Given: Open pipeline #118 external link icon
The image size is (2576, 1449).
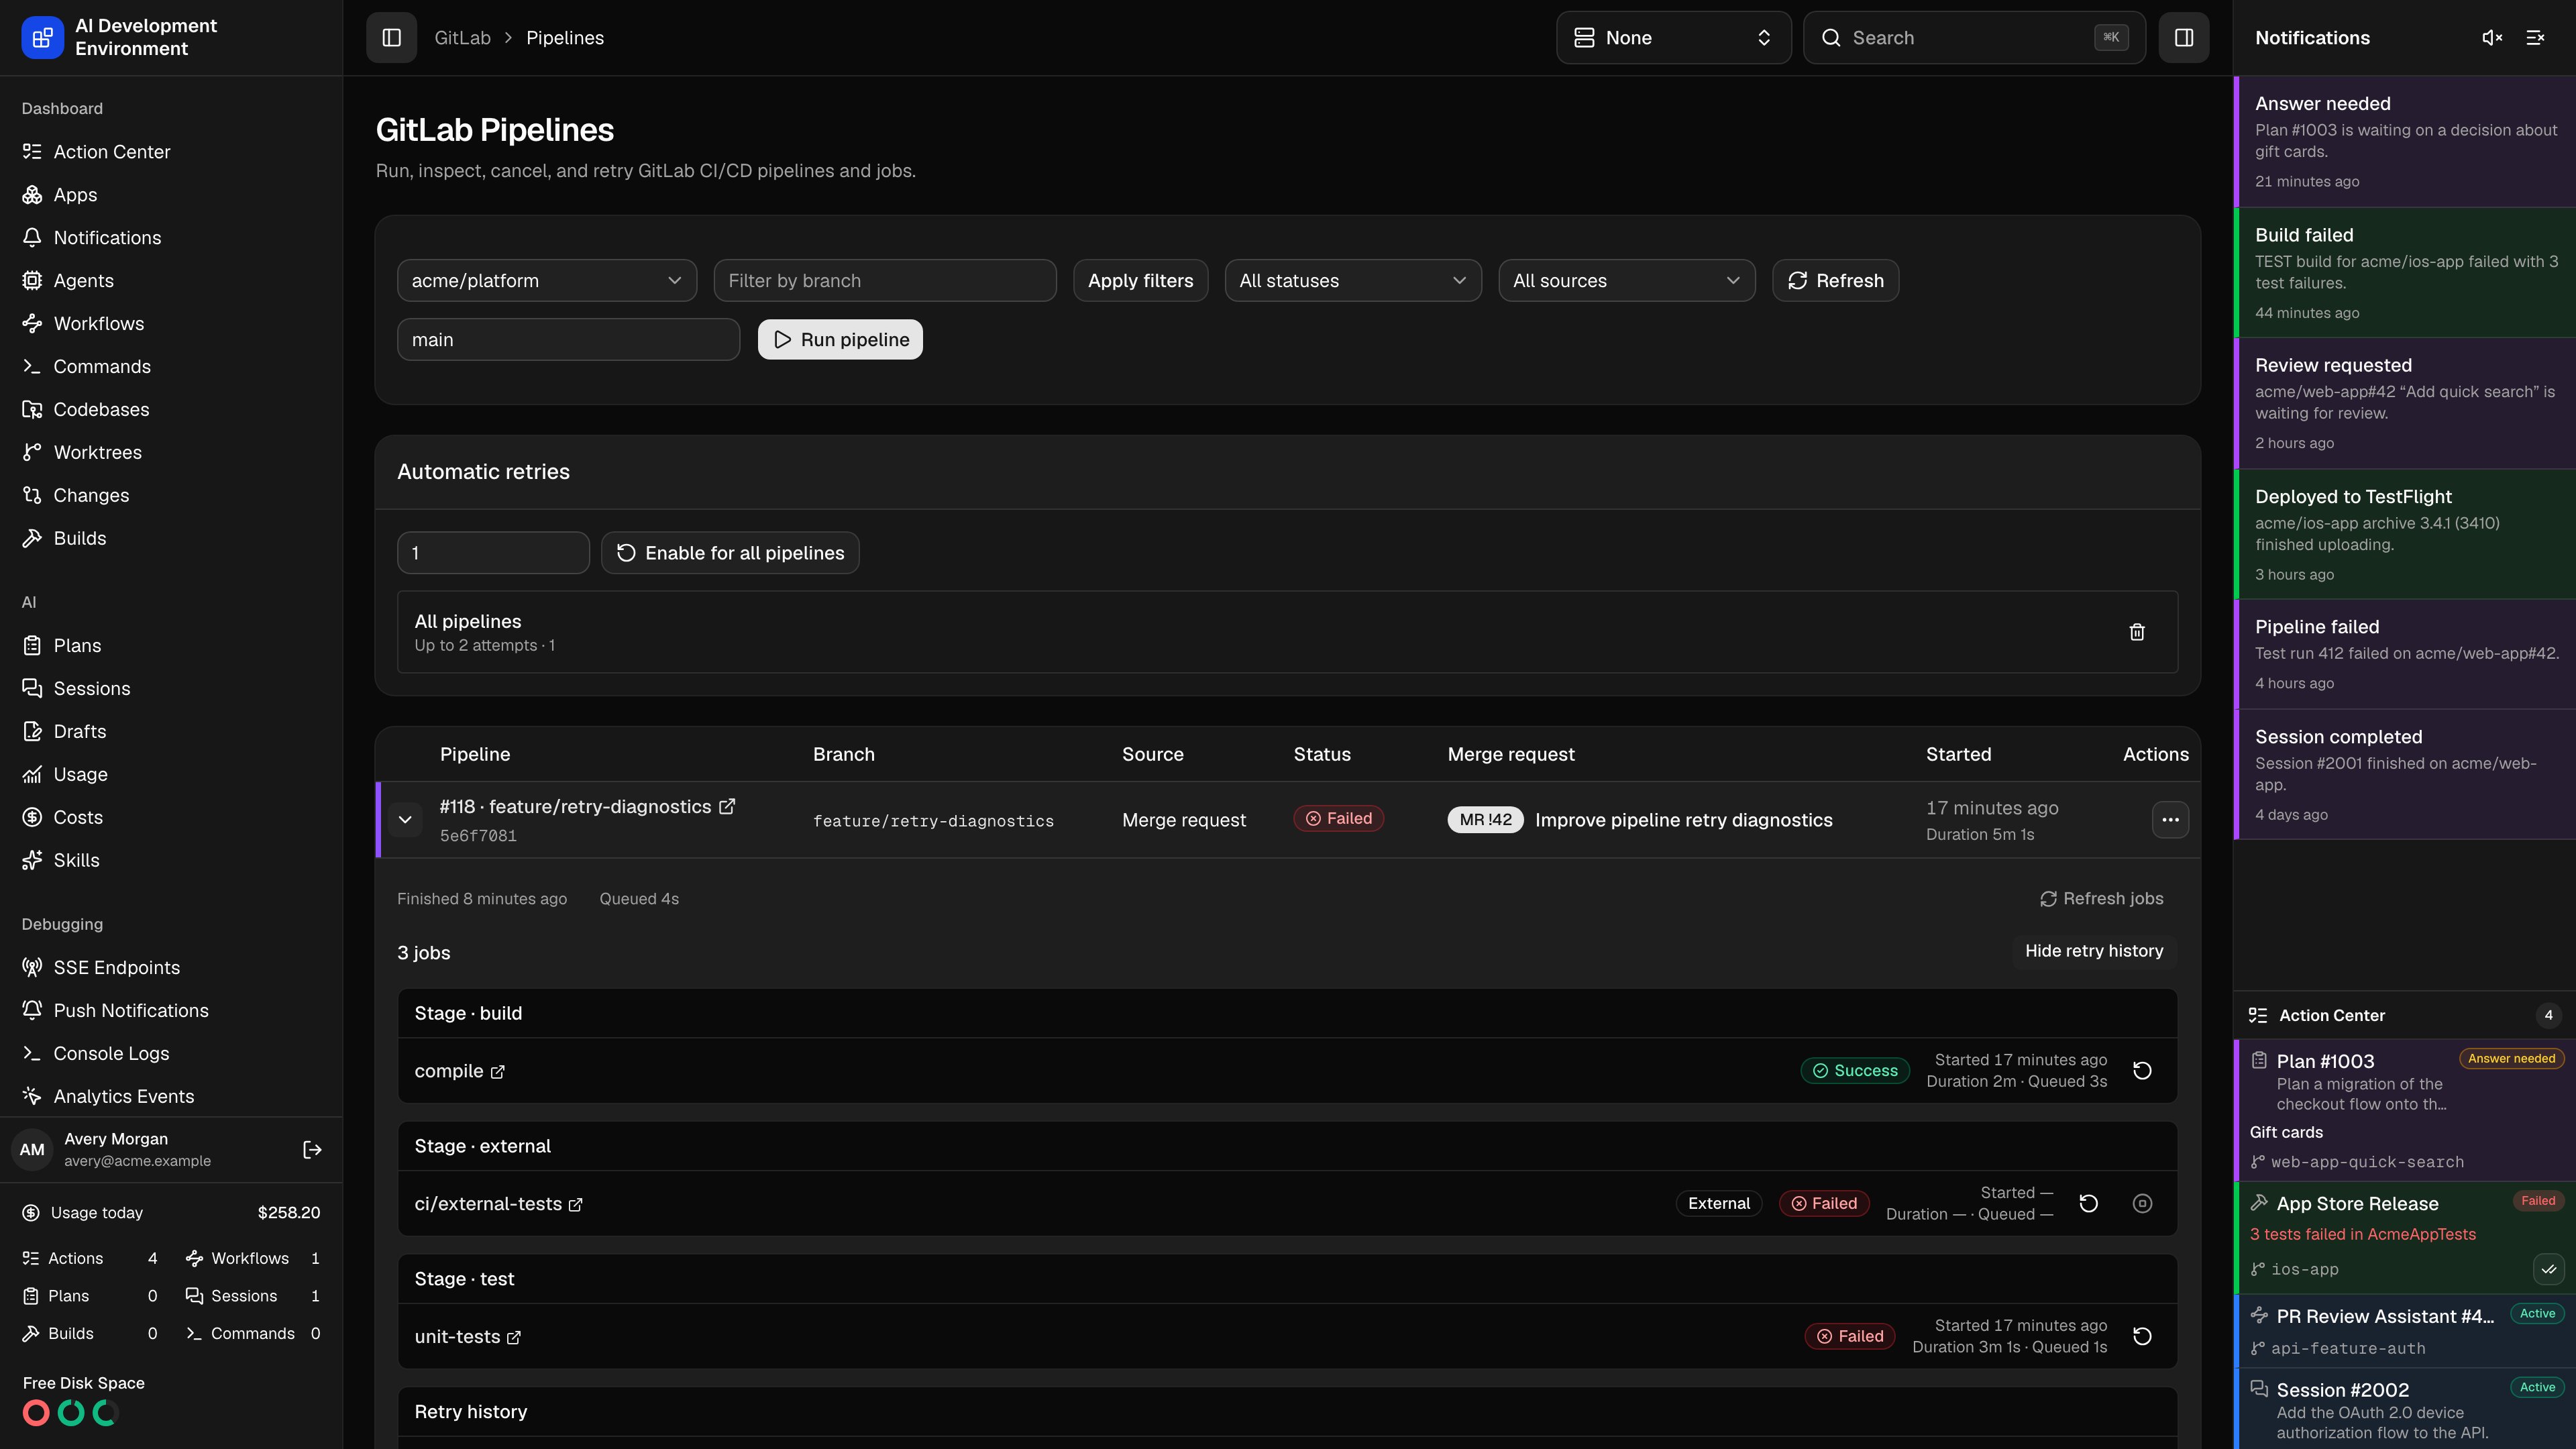Looking at the screenshot, I should click(x=727, y=806).
